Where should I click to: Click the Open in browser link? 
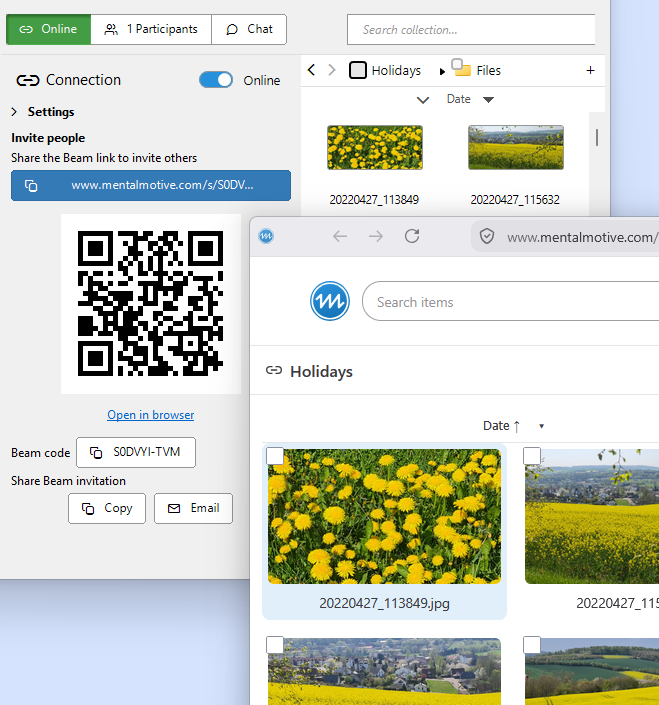point(151,415)
